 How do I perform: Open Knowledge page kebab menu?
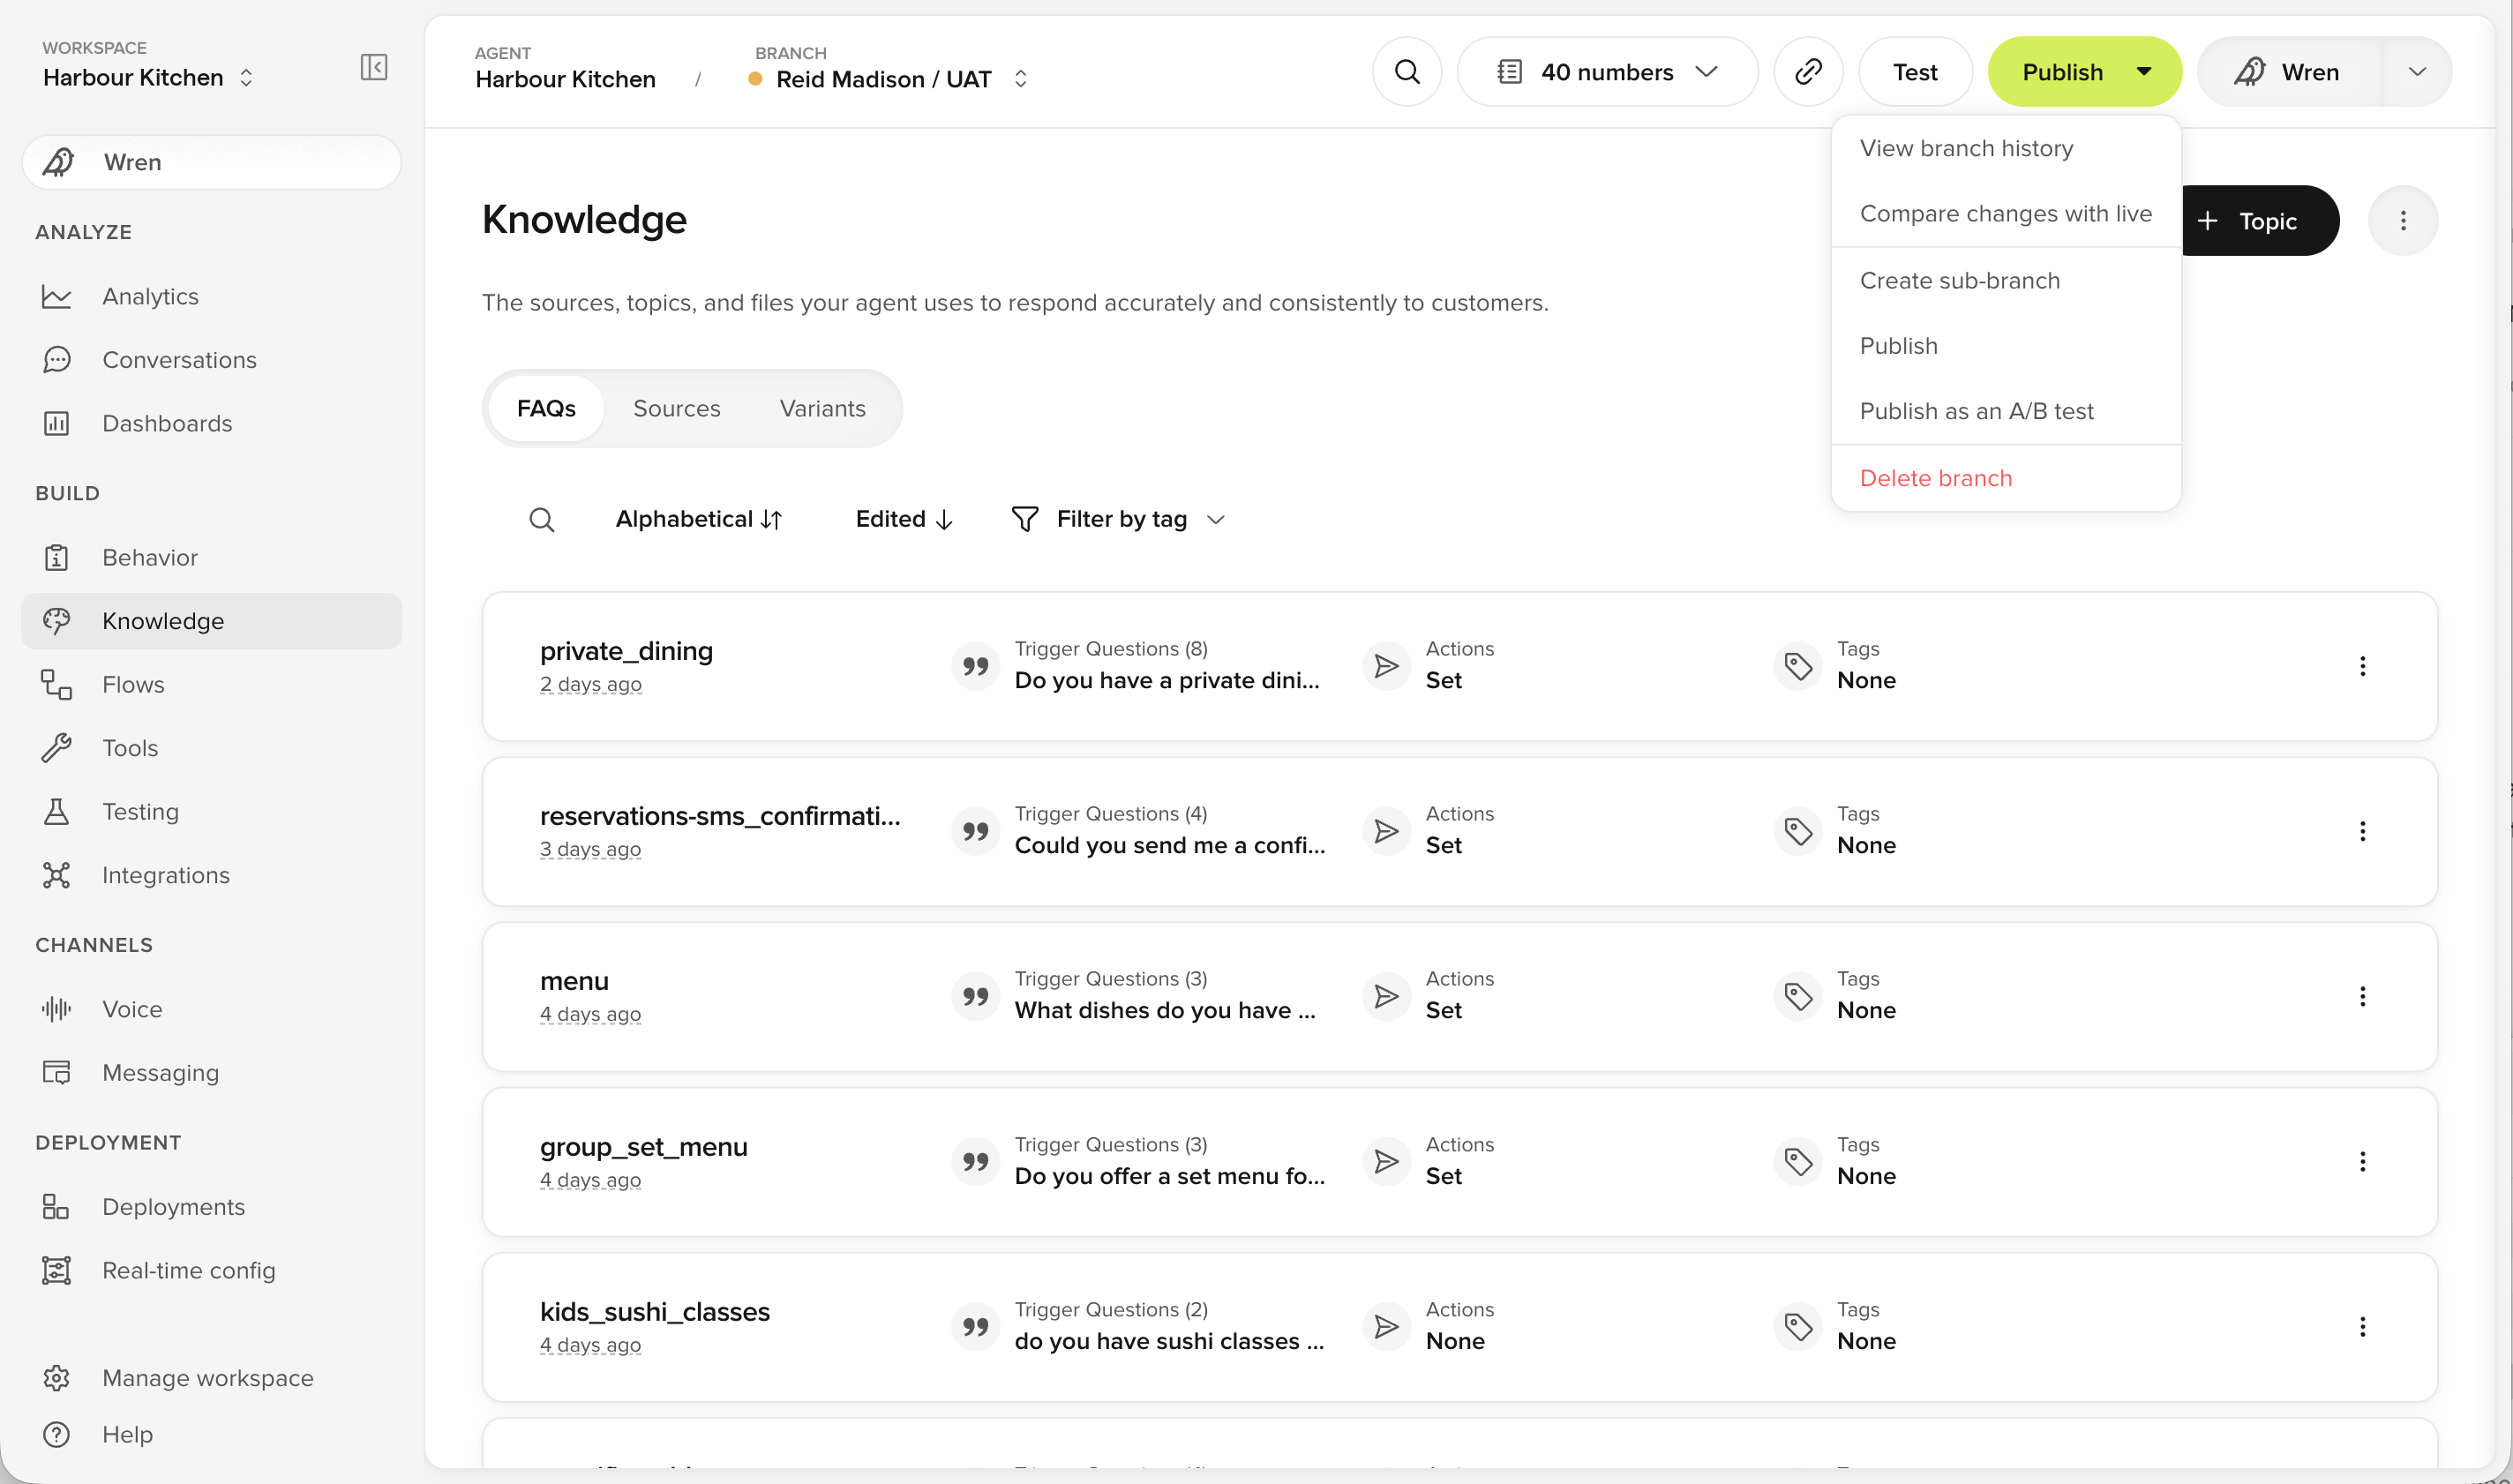coord(2403,220)
